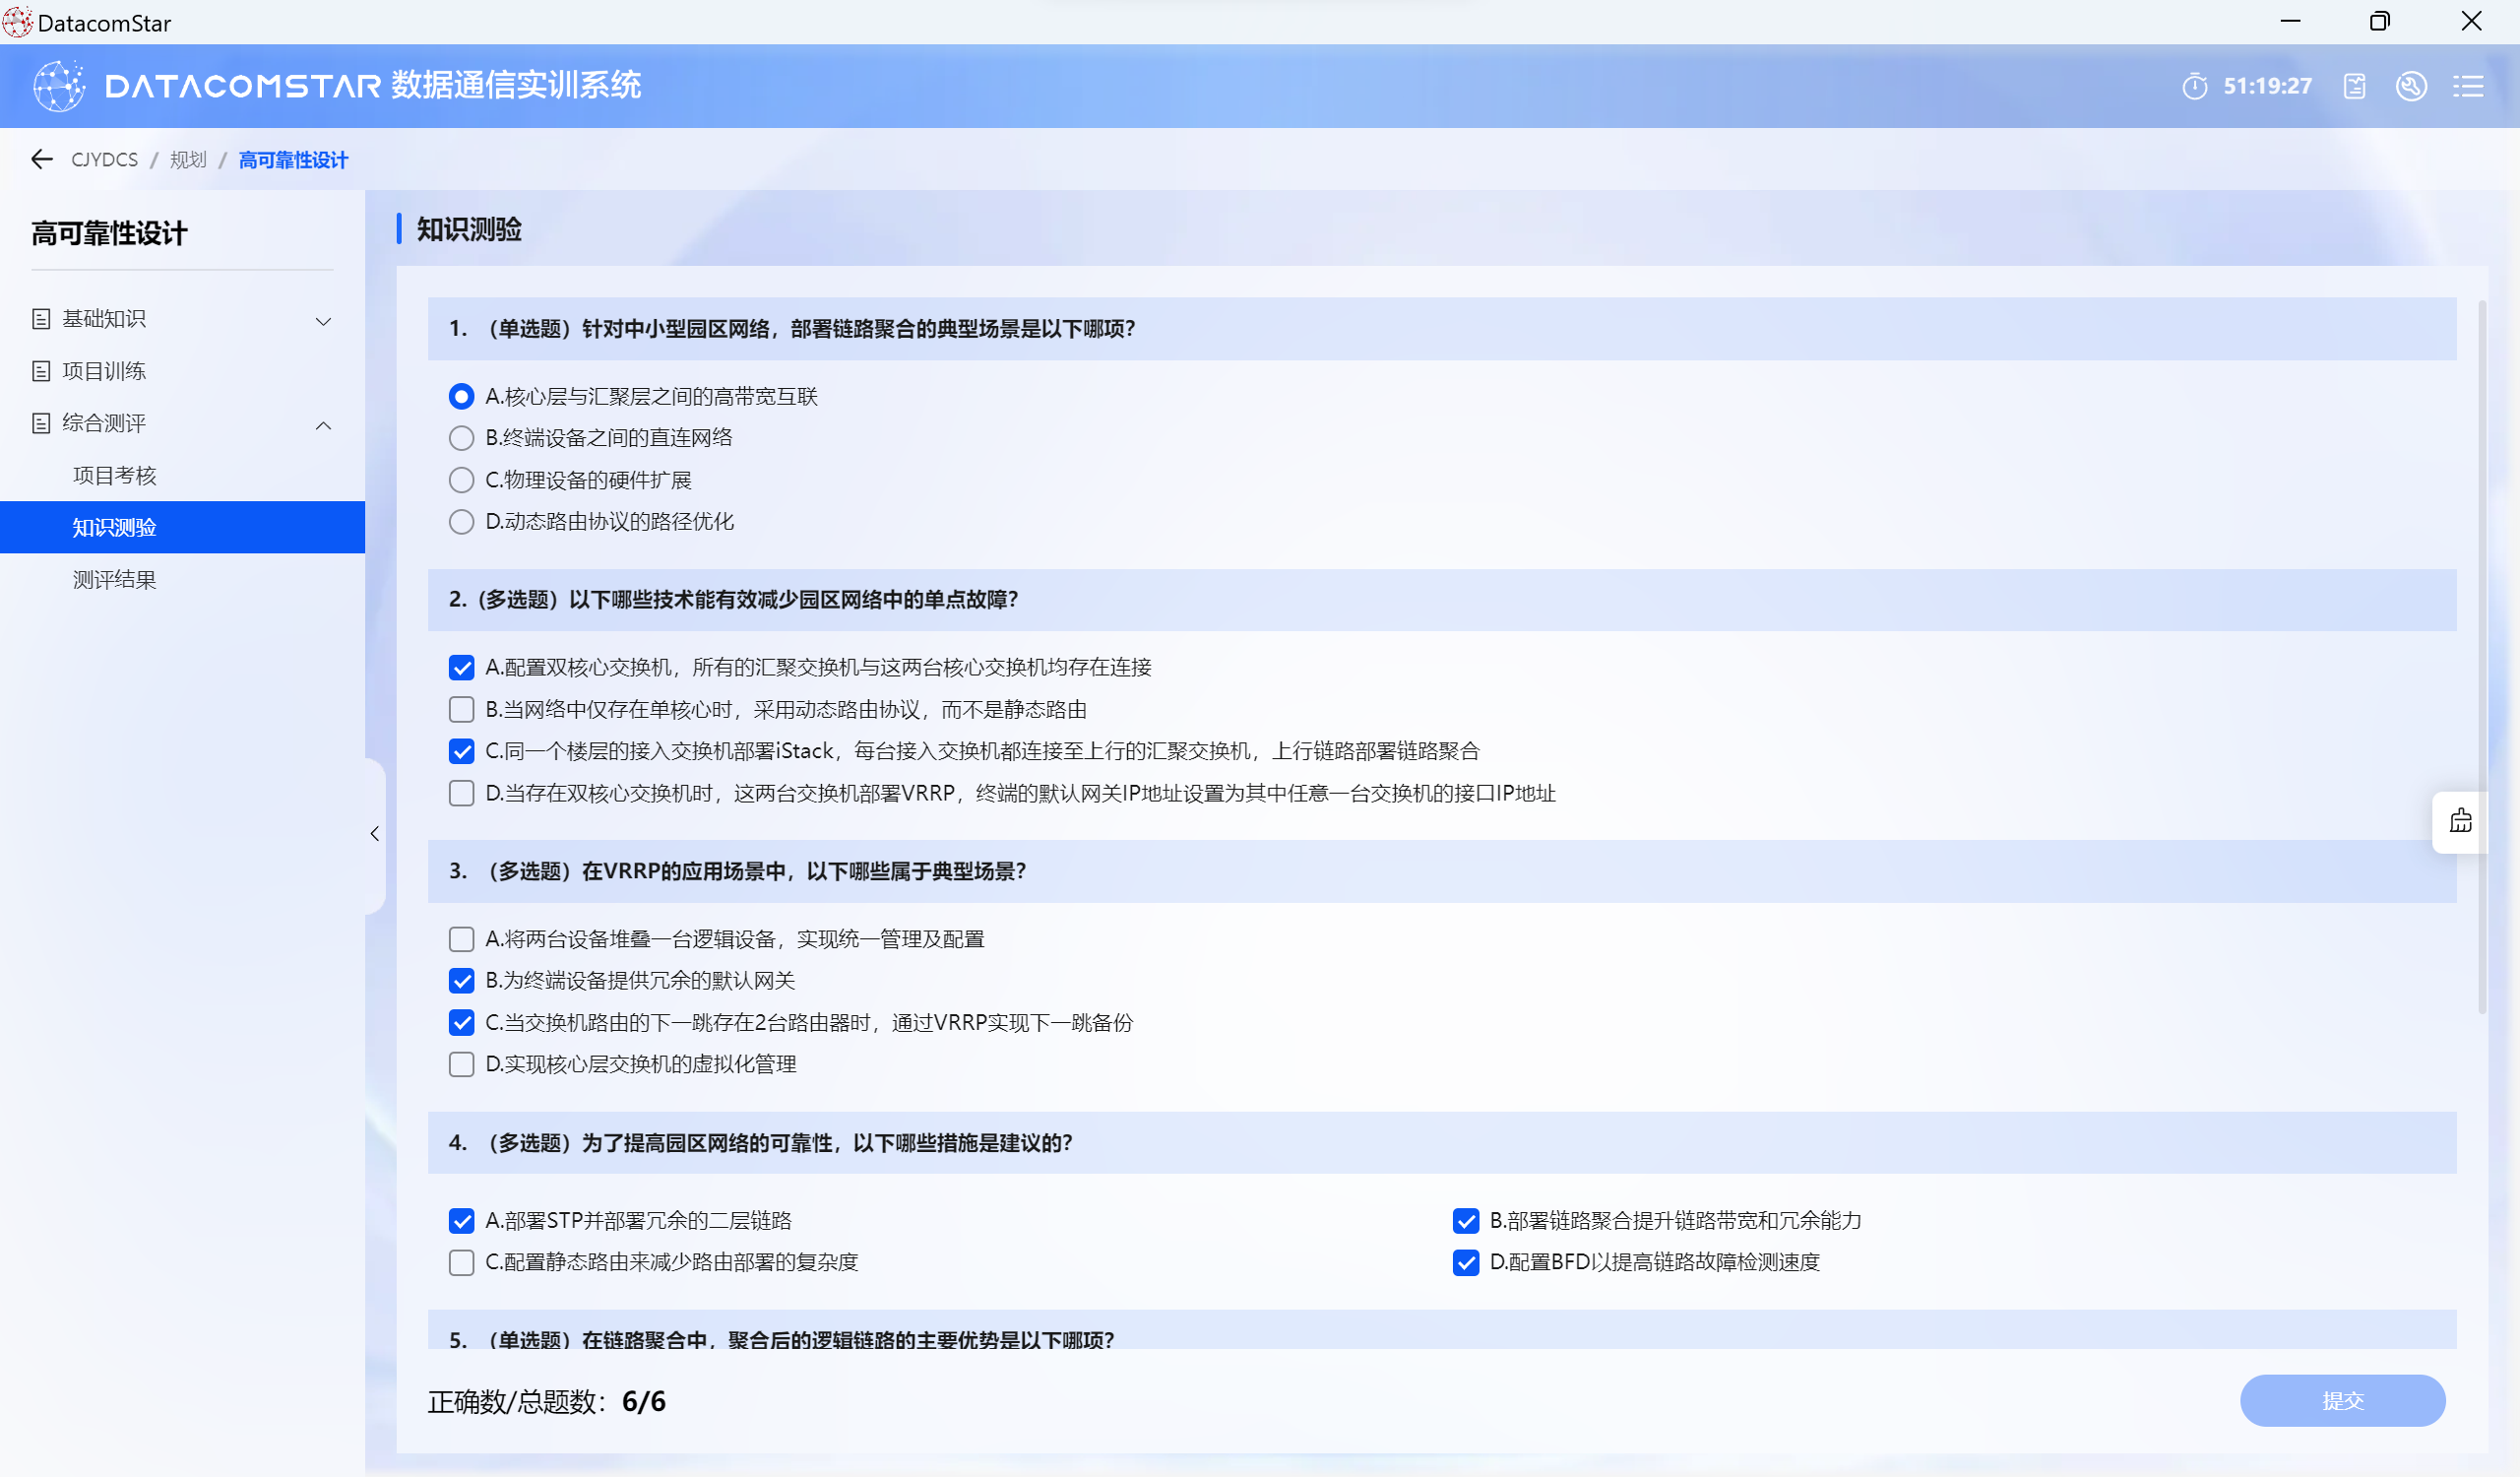Collapse the 综合测评 section chevron
This screenshot has height=1477, width=2520.
click(x=323, y=425)
